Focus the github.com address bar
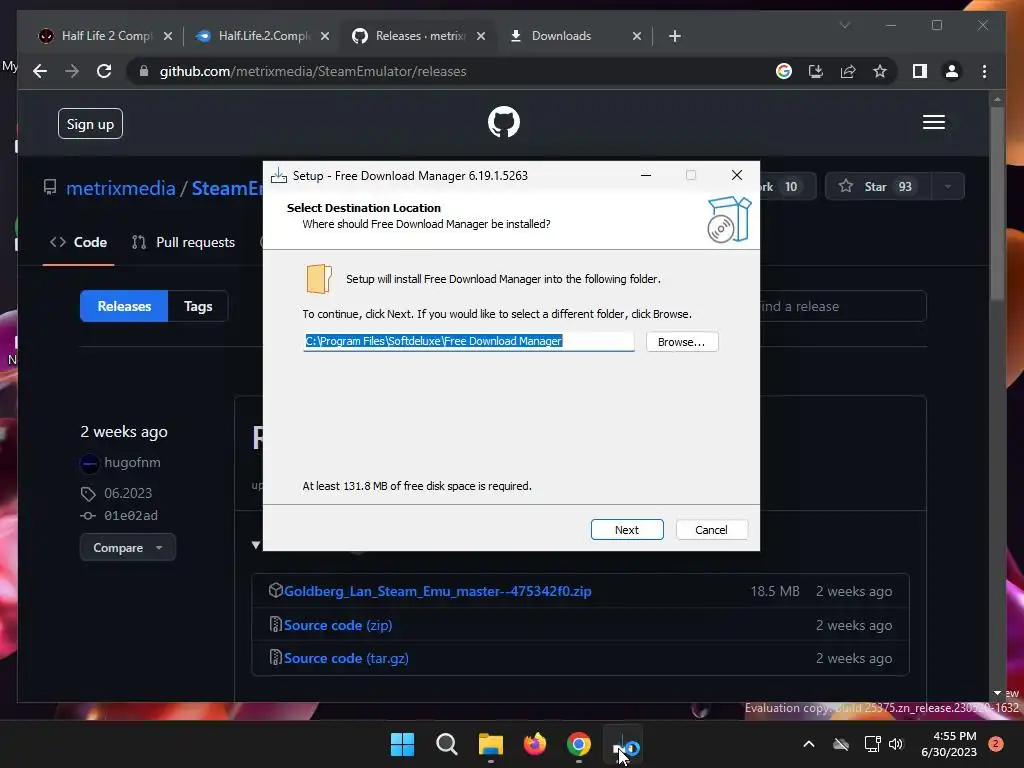Image resolution: width=1024 pixels, height=768 pixels. 313,71
